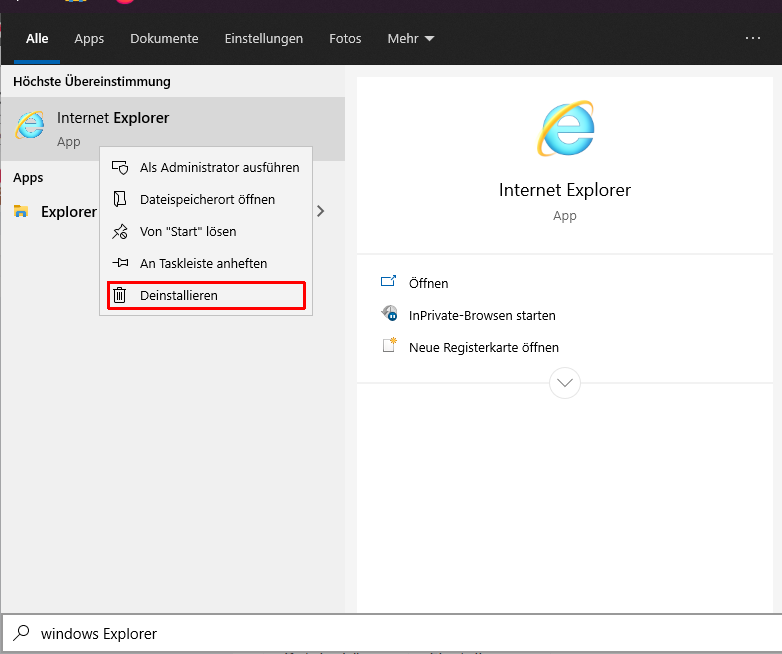
Task: Expand more actions with the circled down chevron
Action: [x=565, y=382]
